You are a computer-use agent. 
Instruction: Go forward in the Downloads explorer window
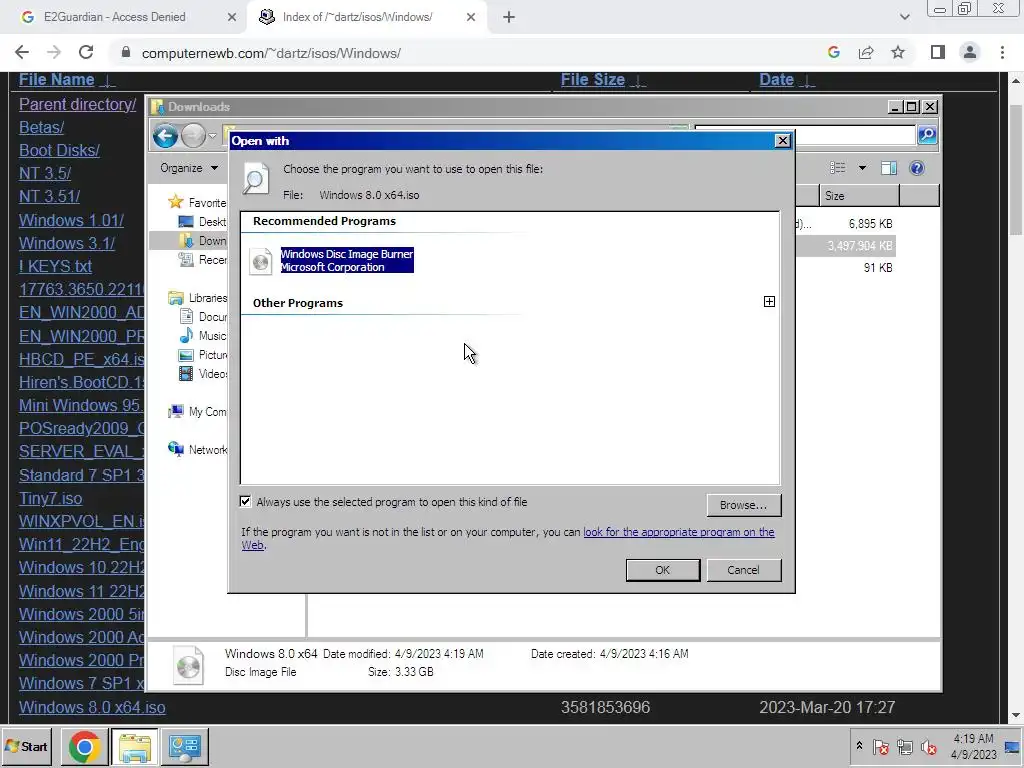click(x=193, y=136)
